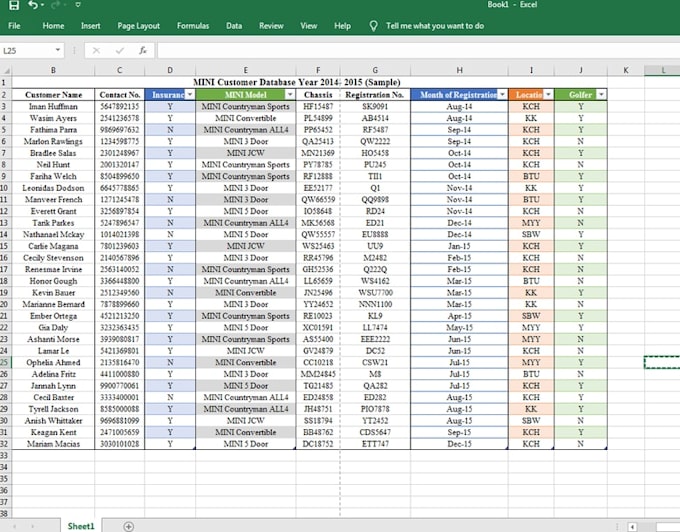This screenshot has width=680, height=532.
Task: Open the Formulas ribbon tab
Action: tap(193, 26)
